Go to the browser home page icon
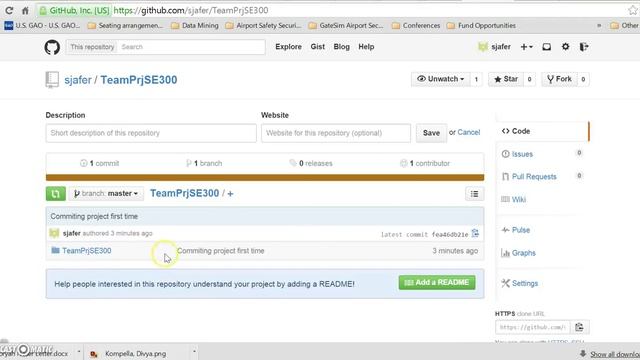Screen dimensions: 640x360 [25, 10]
